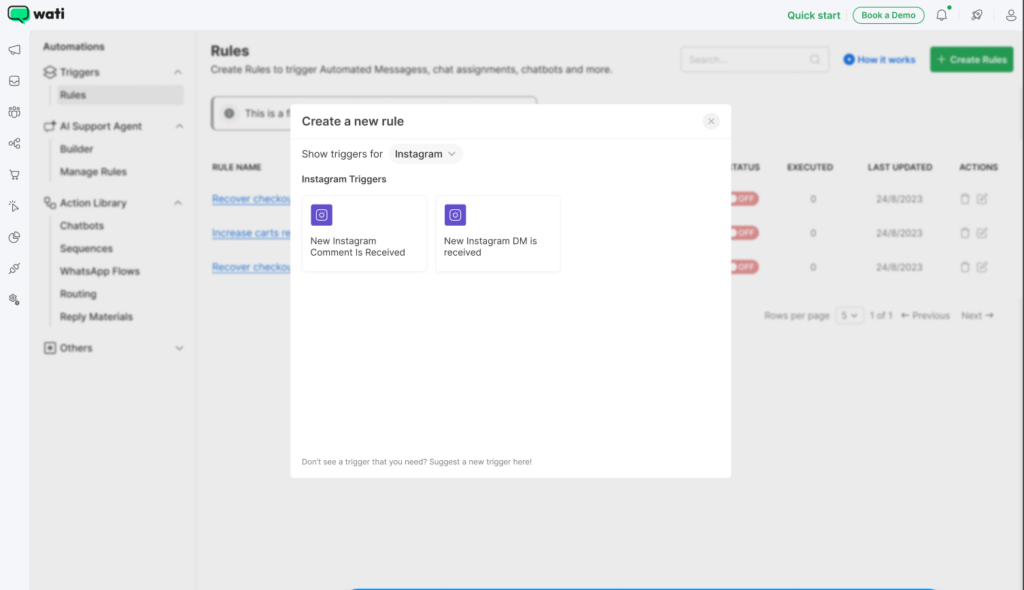Select WhatsApp Flows in the sidebar

99,271
